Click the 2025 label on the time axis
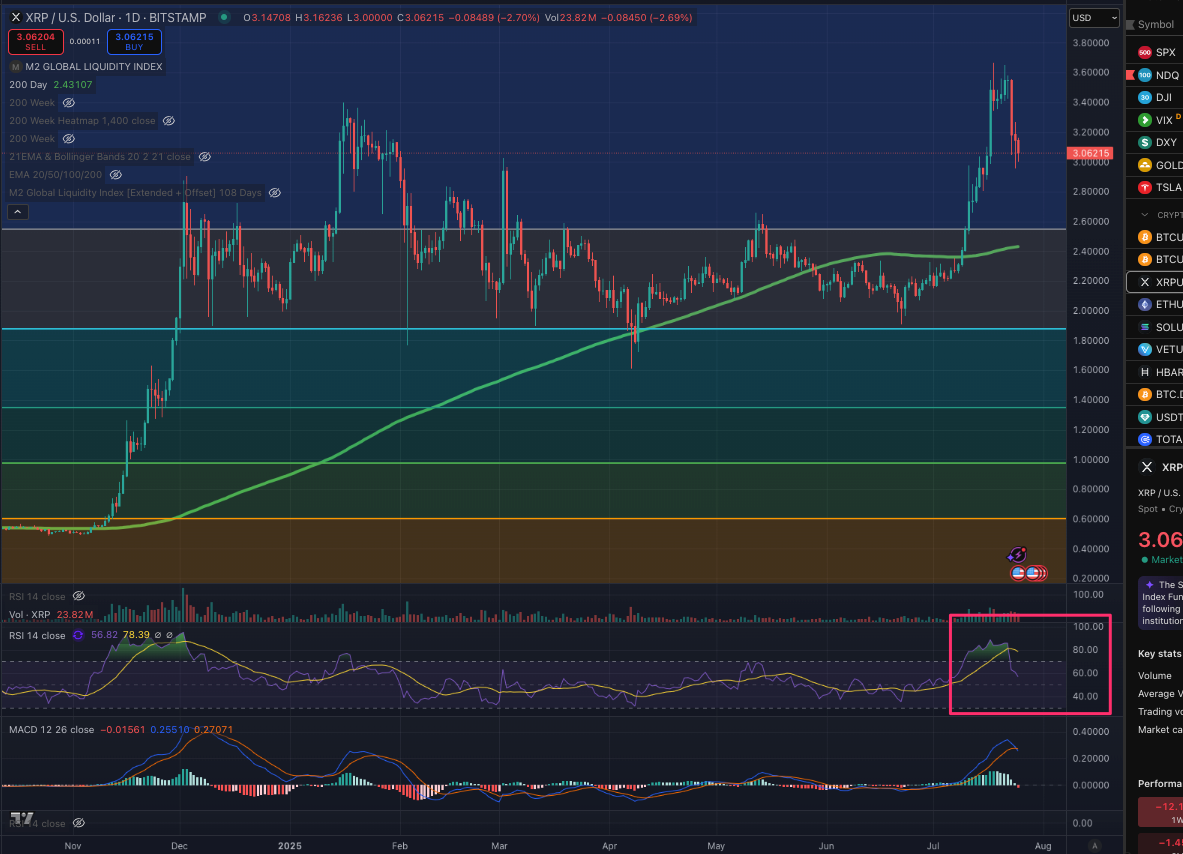 click(x=290, y=846)
